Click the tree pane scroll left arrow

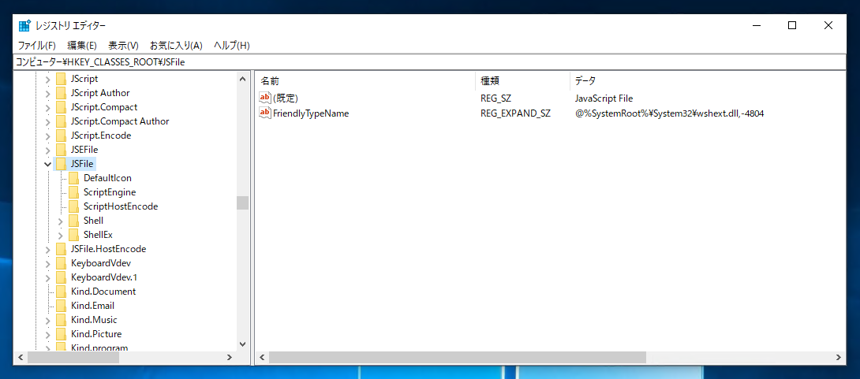(x=21, y=358)
